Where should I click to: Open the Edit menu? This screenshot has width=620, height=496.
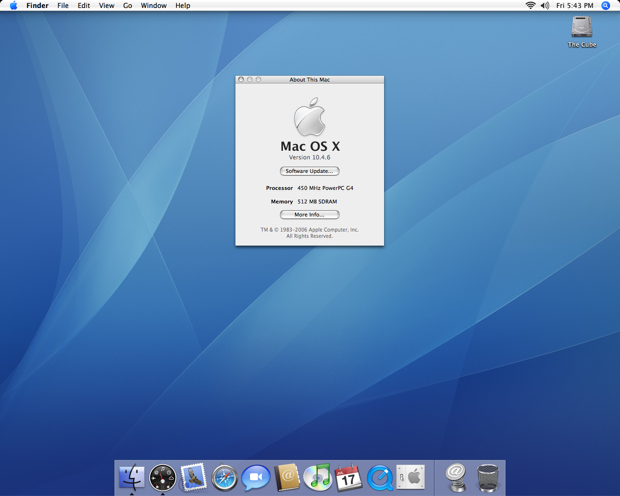point(84,6)
